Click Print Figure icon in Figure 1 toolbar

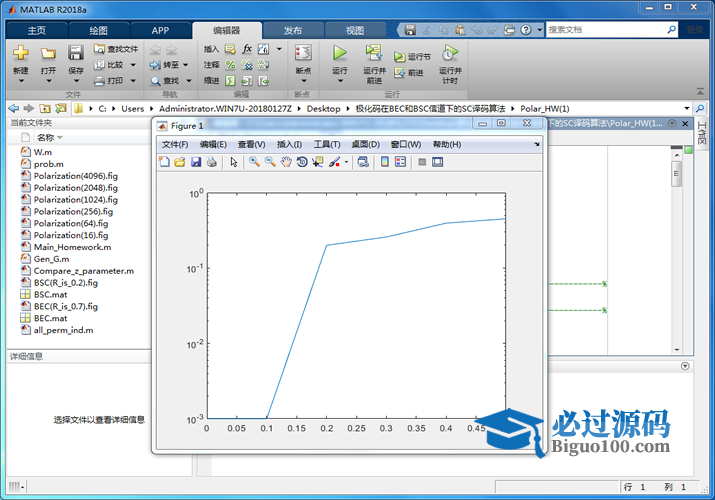click(x=212, y=162)
